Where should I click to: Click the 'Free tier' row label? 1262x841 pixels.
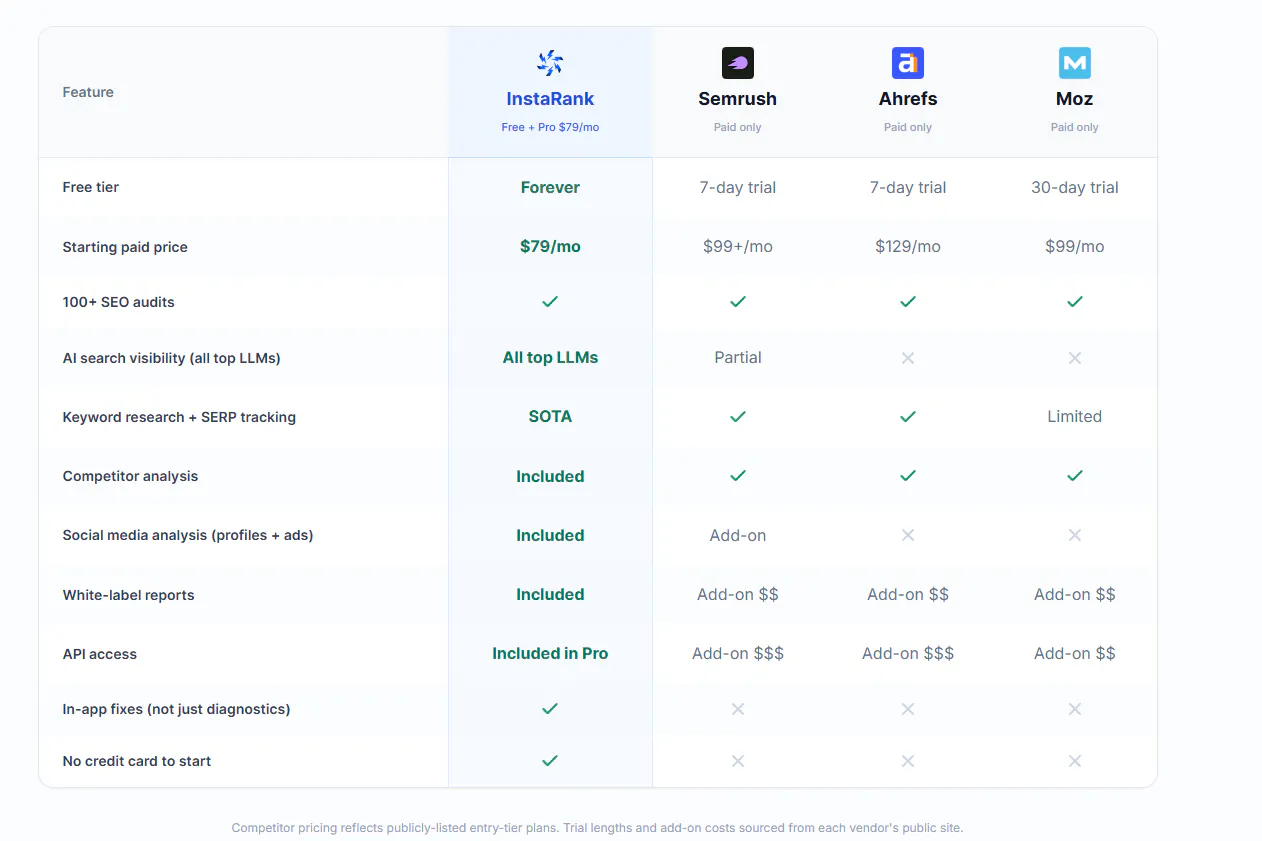pos(91,187)
